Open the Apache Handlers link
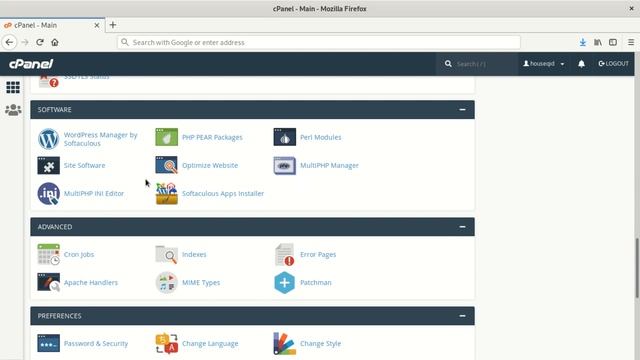 click(x=91, y=282)
